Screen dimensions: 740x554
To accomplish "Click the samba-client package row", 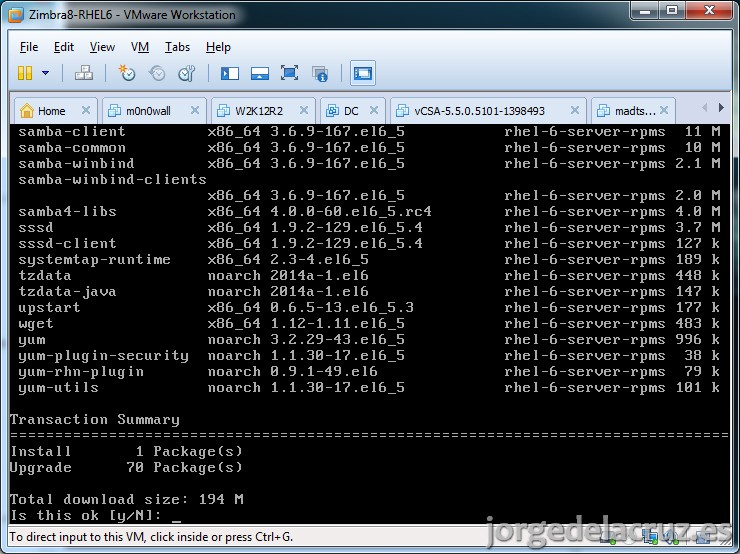I will click(x=369, y=132).
